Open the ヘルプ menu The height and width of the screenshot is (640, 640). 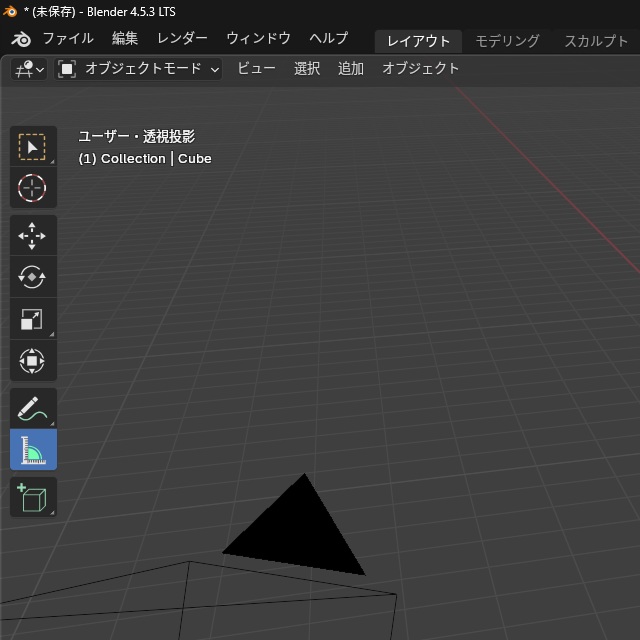tap(329, 38)
